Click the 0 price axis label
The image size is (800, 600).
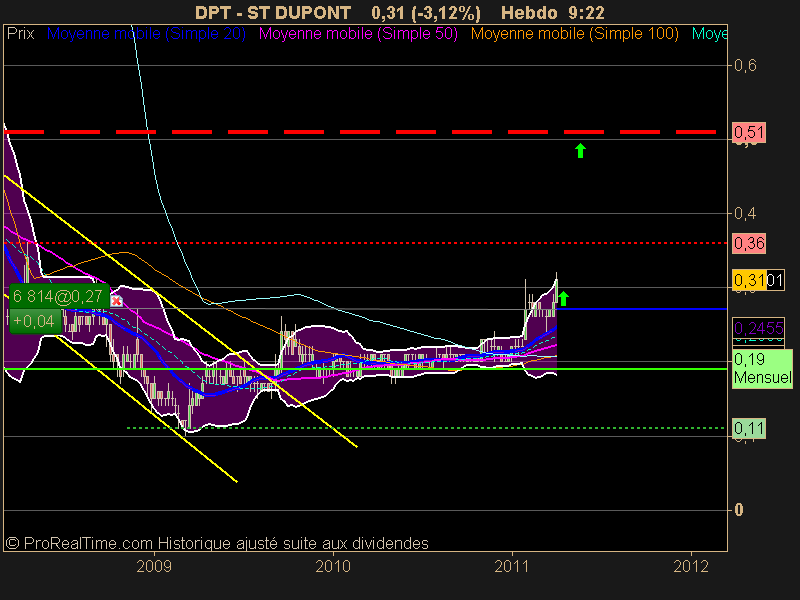739,510
